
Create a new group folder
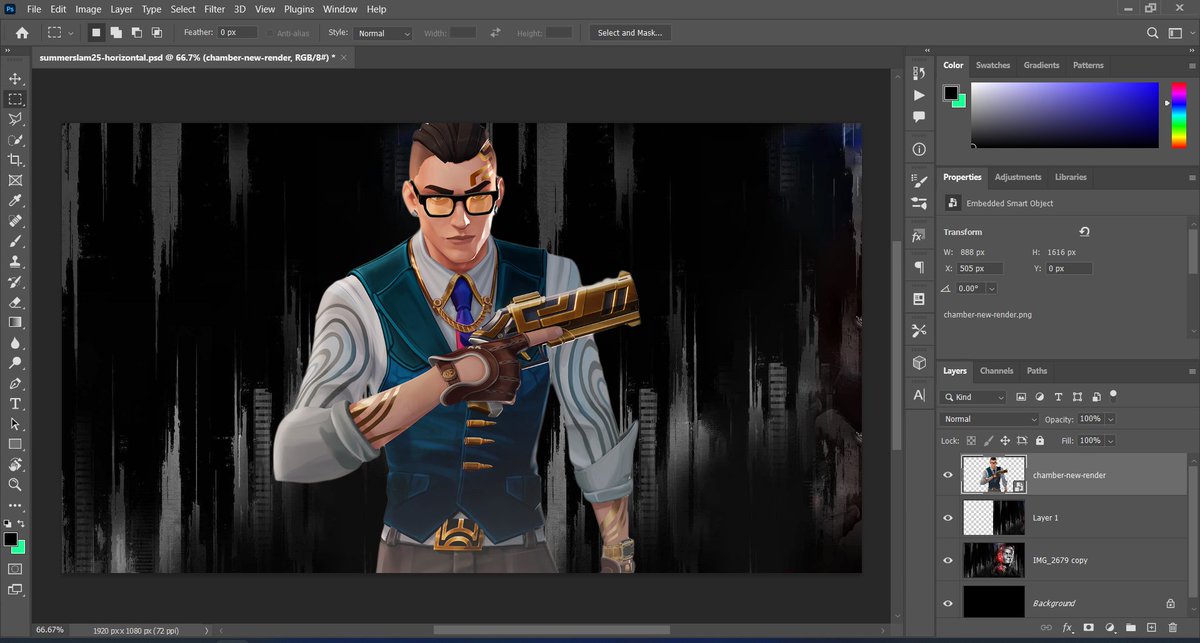pos(1130,628)
